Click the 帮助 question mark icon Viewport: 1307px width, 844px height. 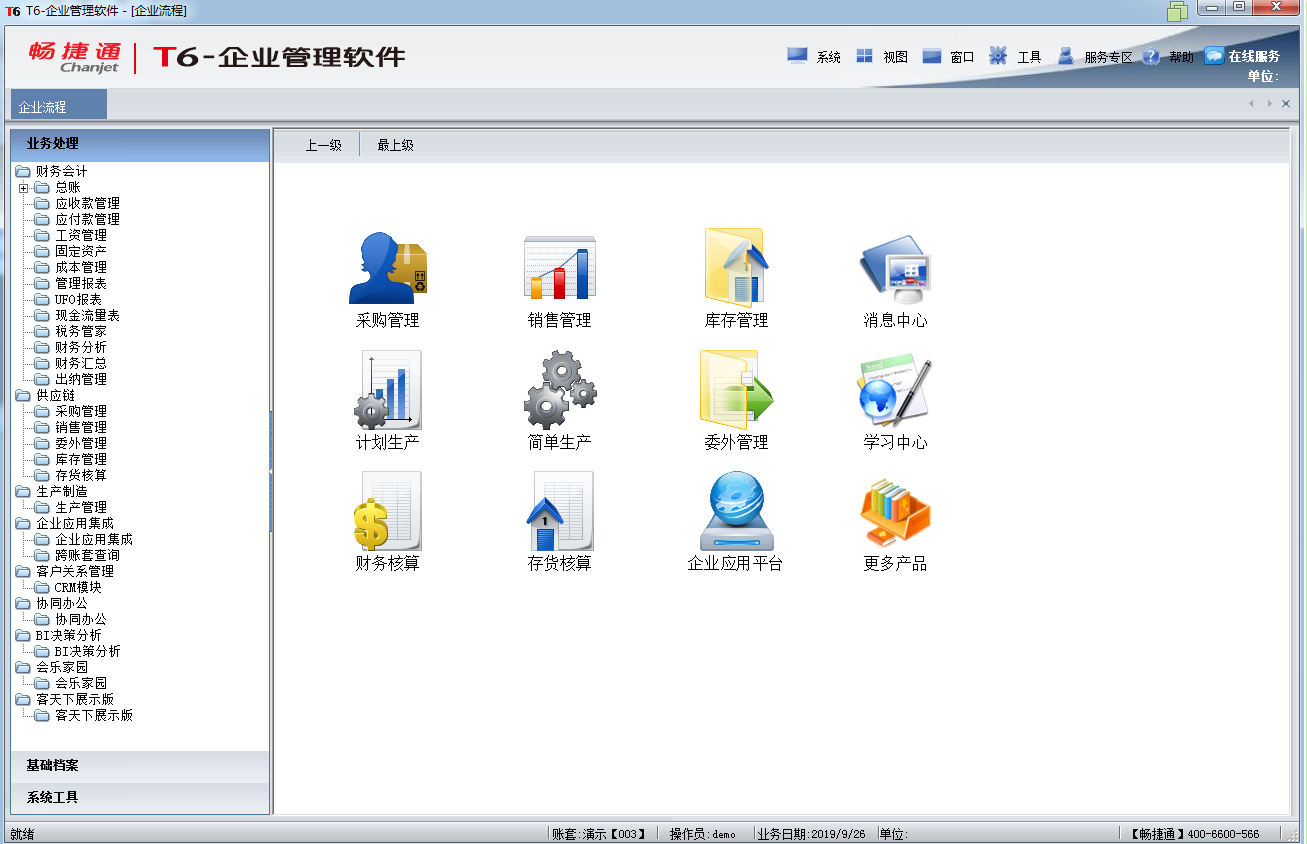(x=1151, y=56)
